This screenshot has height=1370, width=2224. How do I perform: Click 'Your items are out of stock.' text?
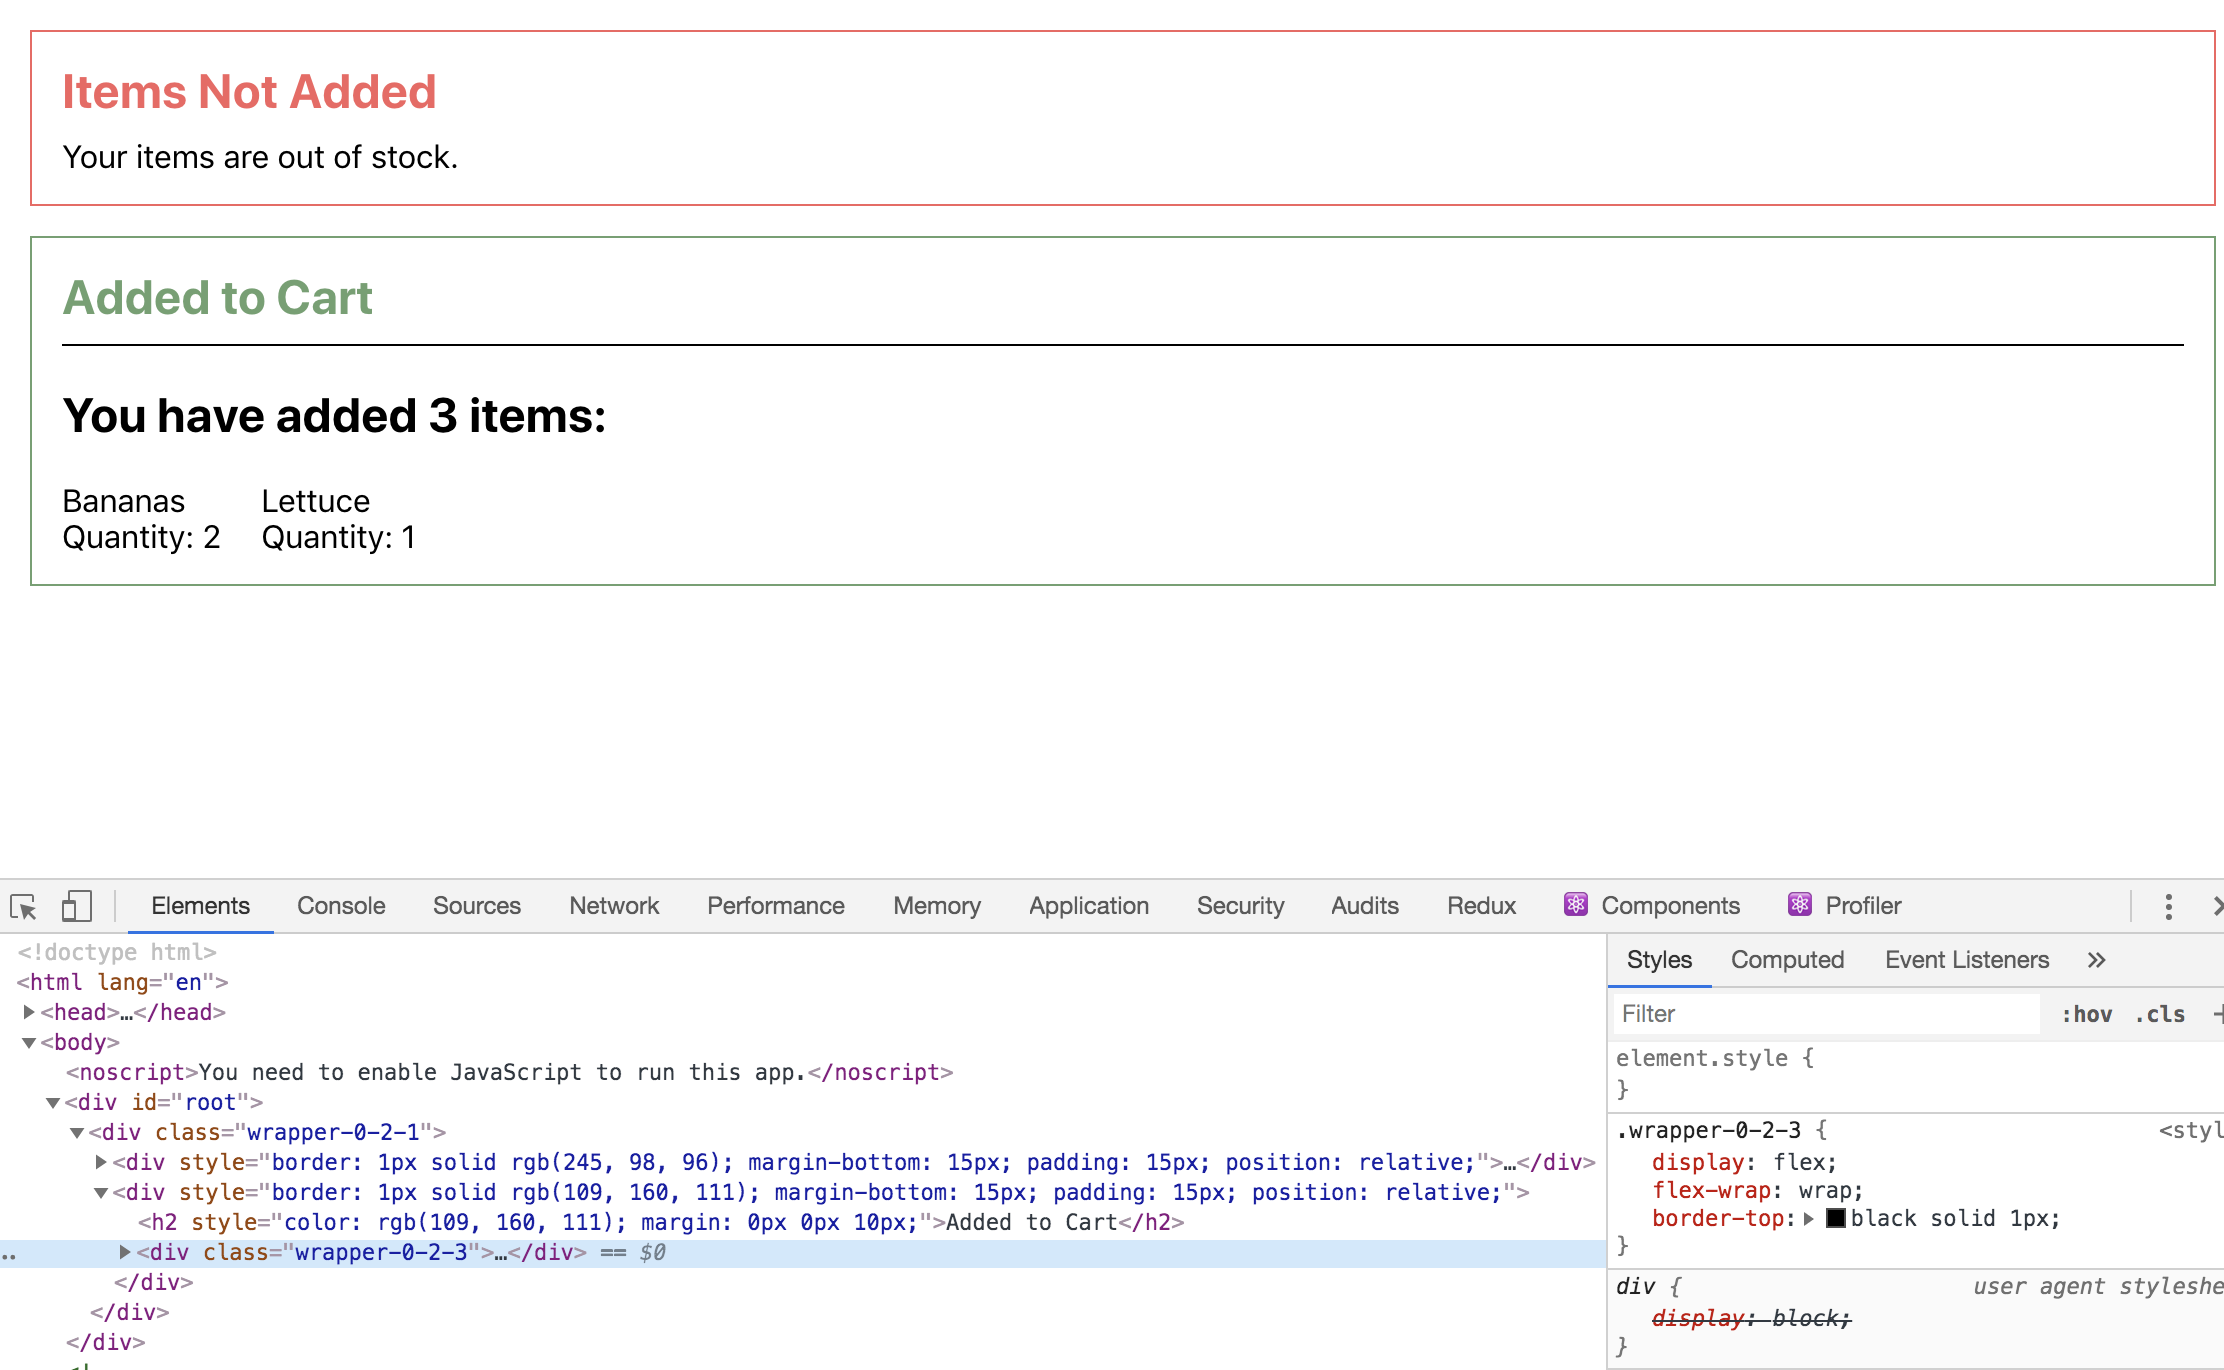coord(260,157)
